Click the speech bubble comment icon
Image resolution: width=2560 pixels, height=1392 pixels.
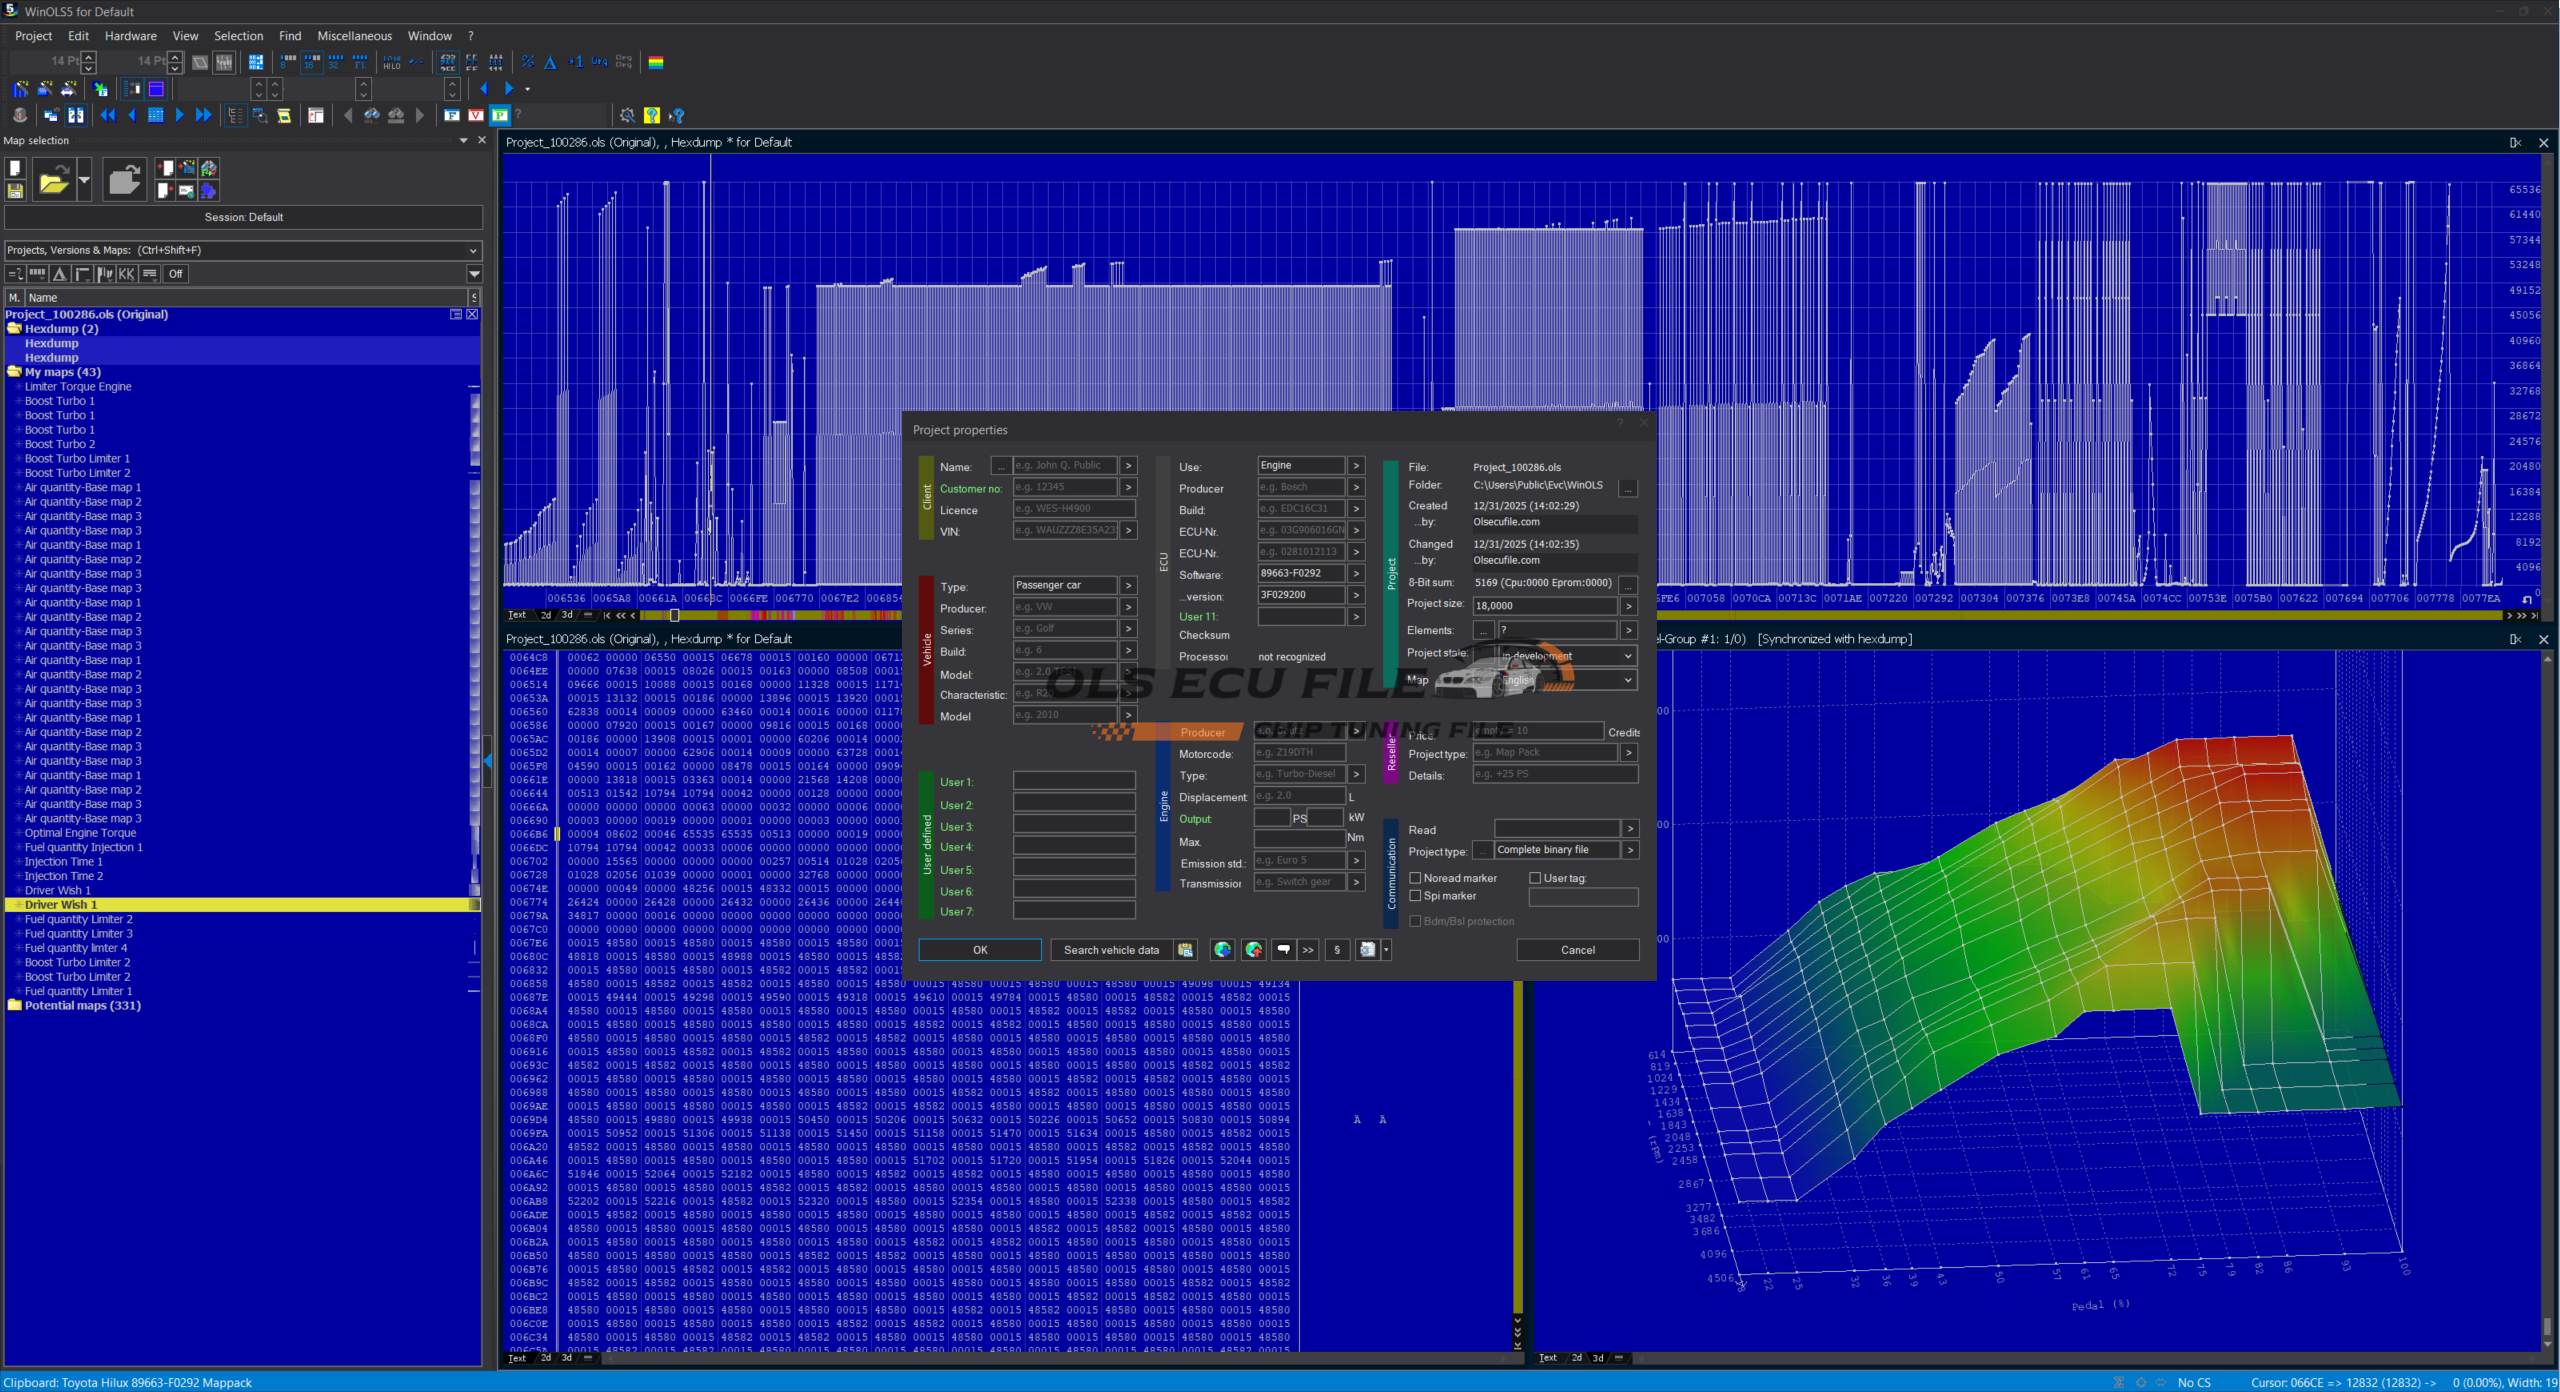1283,950
